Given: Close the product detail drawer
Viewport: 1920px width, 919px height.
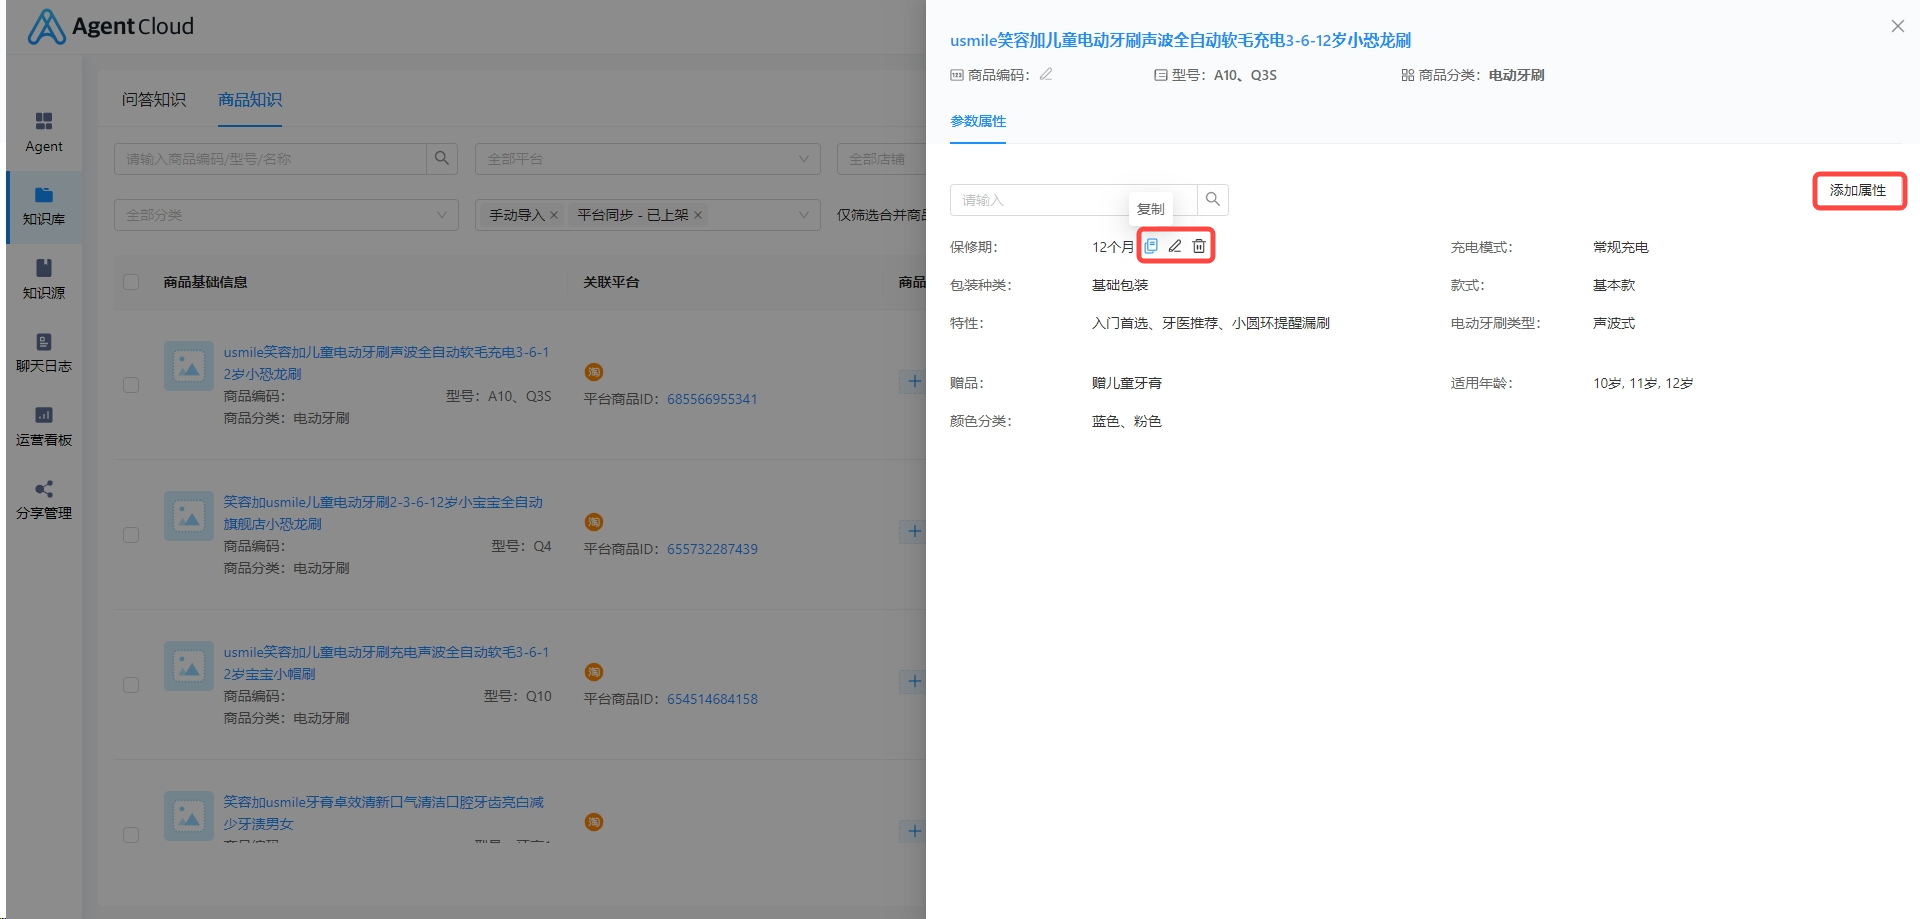Looking at the screenshot, I should tap(1897, 26).
